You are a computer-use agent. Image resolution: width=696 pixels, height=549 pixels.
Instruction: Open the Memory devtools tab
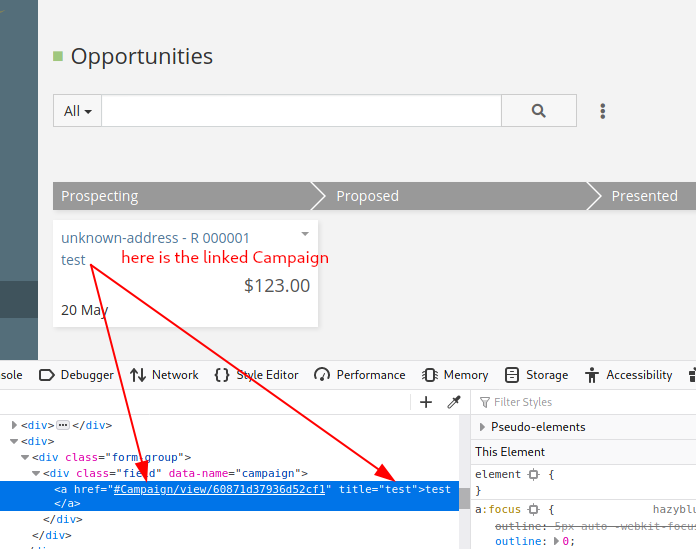tap(455, 375)
